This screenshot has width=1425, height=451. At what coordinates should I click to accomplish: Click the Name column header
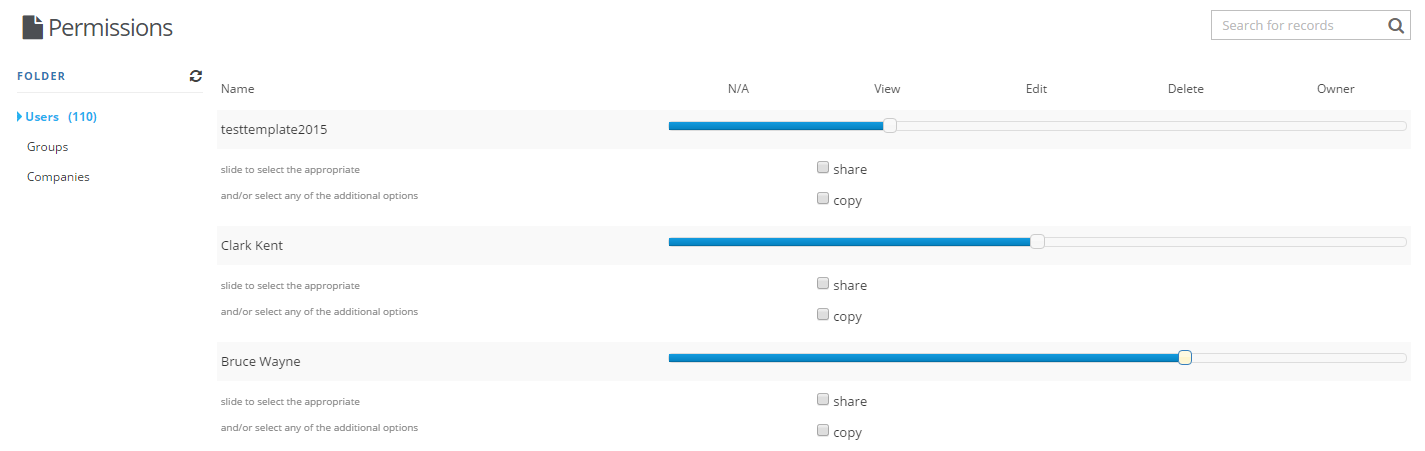(238, 89)
